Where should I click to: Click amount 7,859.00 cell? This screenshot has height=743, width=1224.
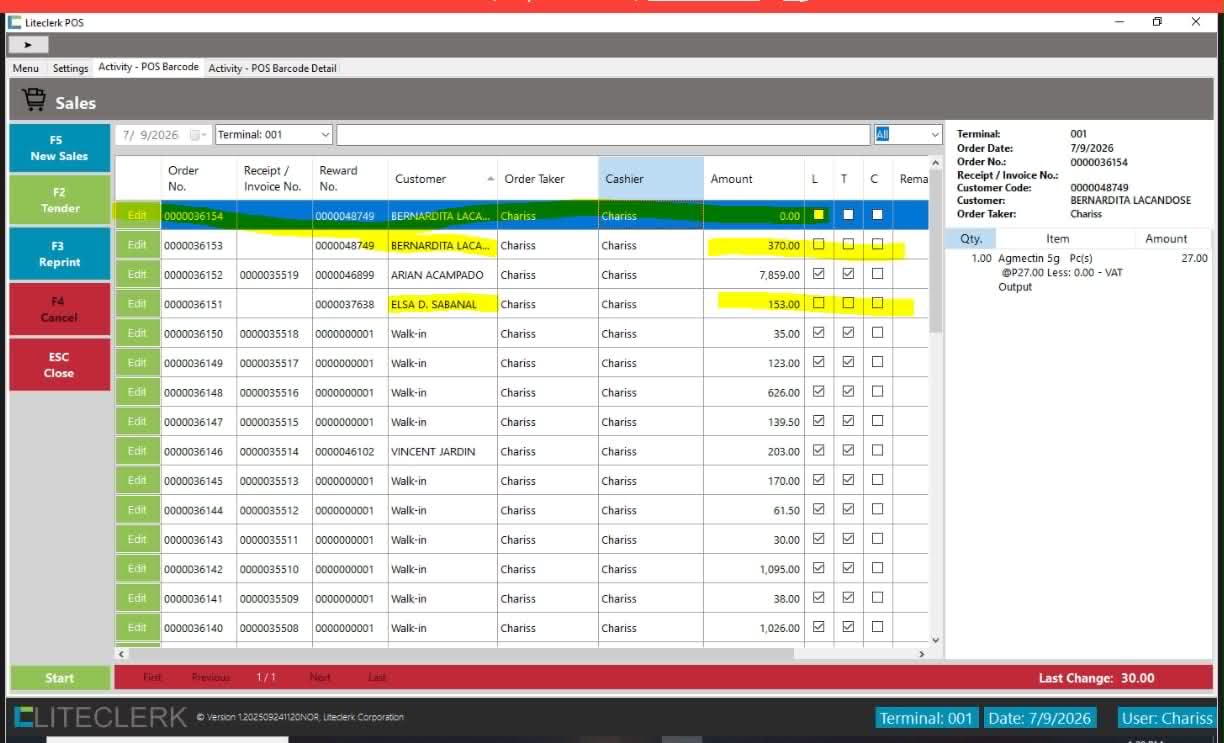point(754,274)
